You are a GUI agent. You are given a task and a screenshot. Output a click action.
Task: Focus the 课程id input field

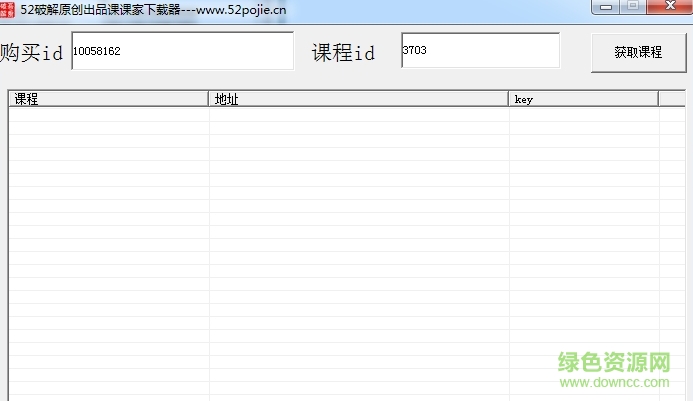click(480, 50)
